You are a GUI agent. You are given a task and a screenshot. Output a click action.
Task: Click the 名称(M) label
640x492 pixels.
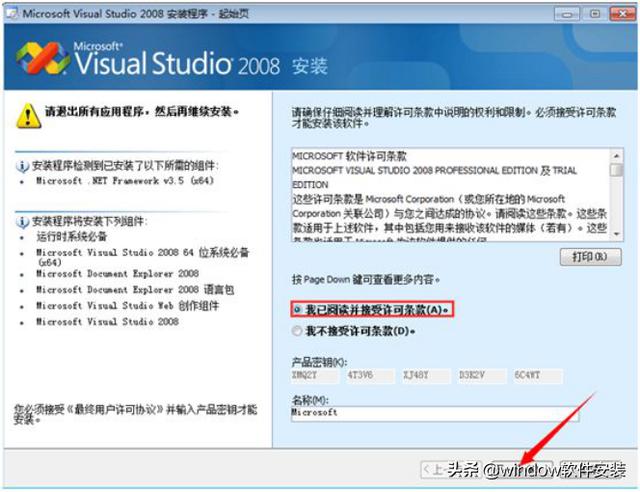click(310, 400)
